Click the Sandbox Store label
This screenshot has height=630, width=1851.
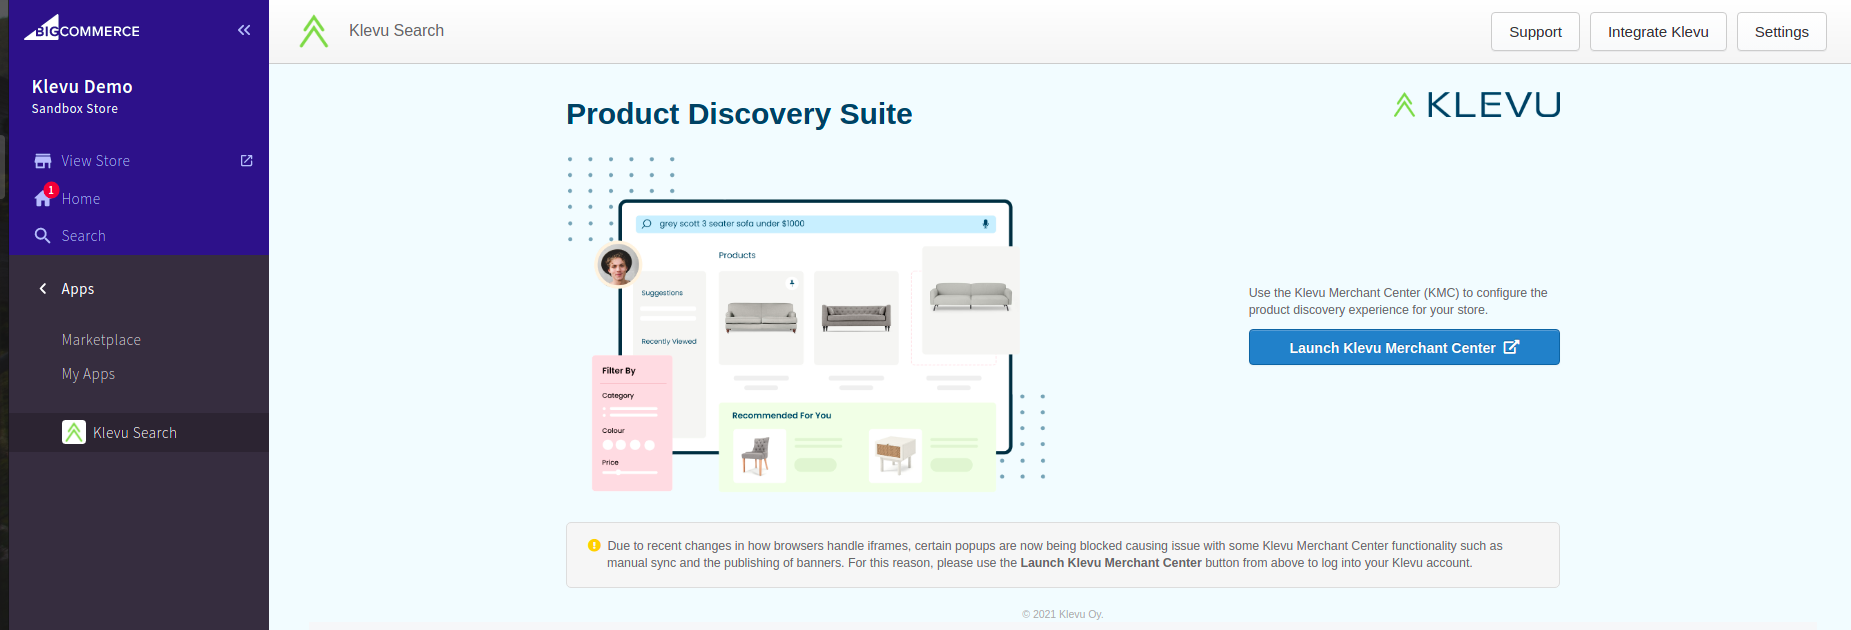(75, 109)
